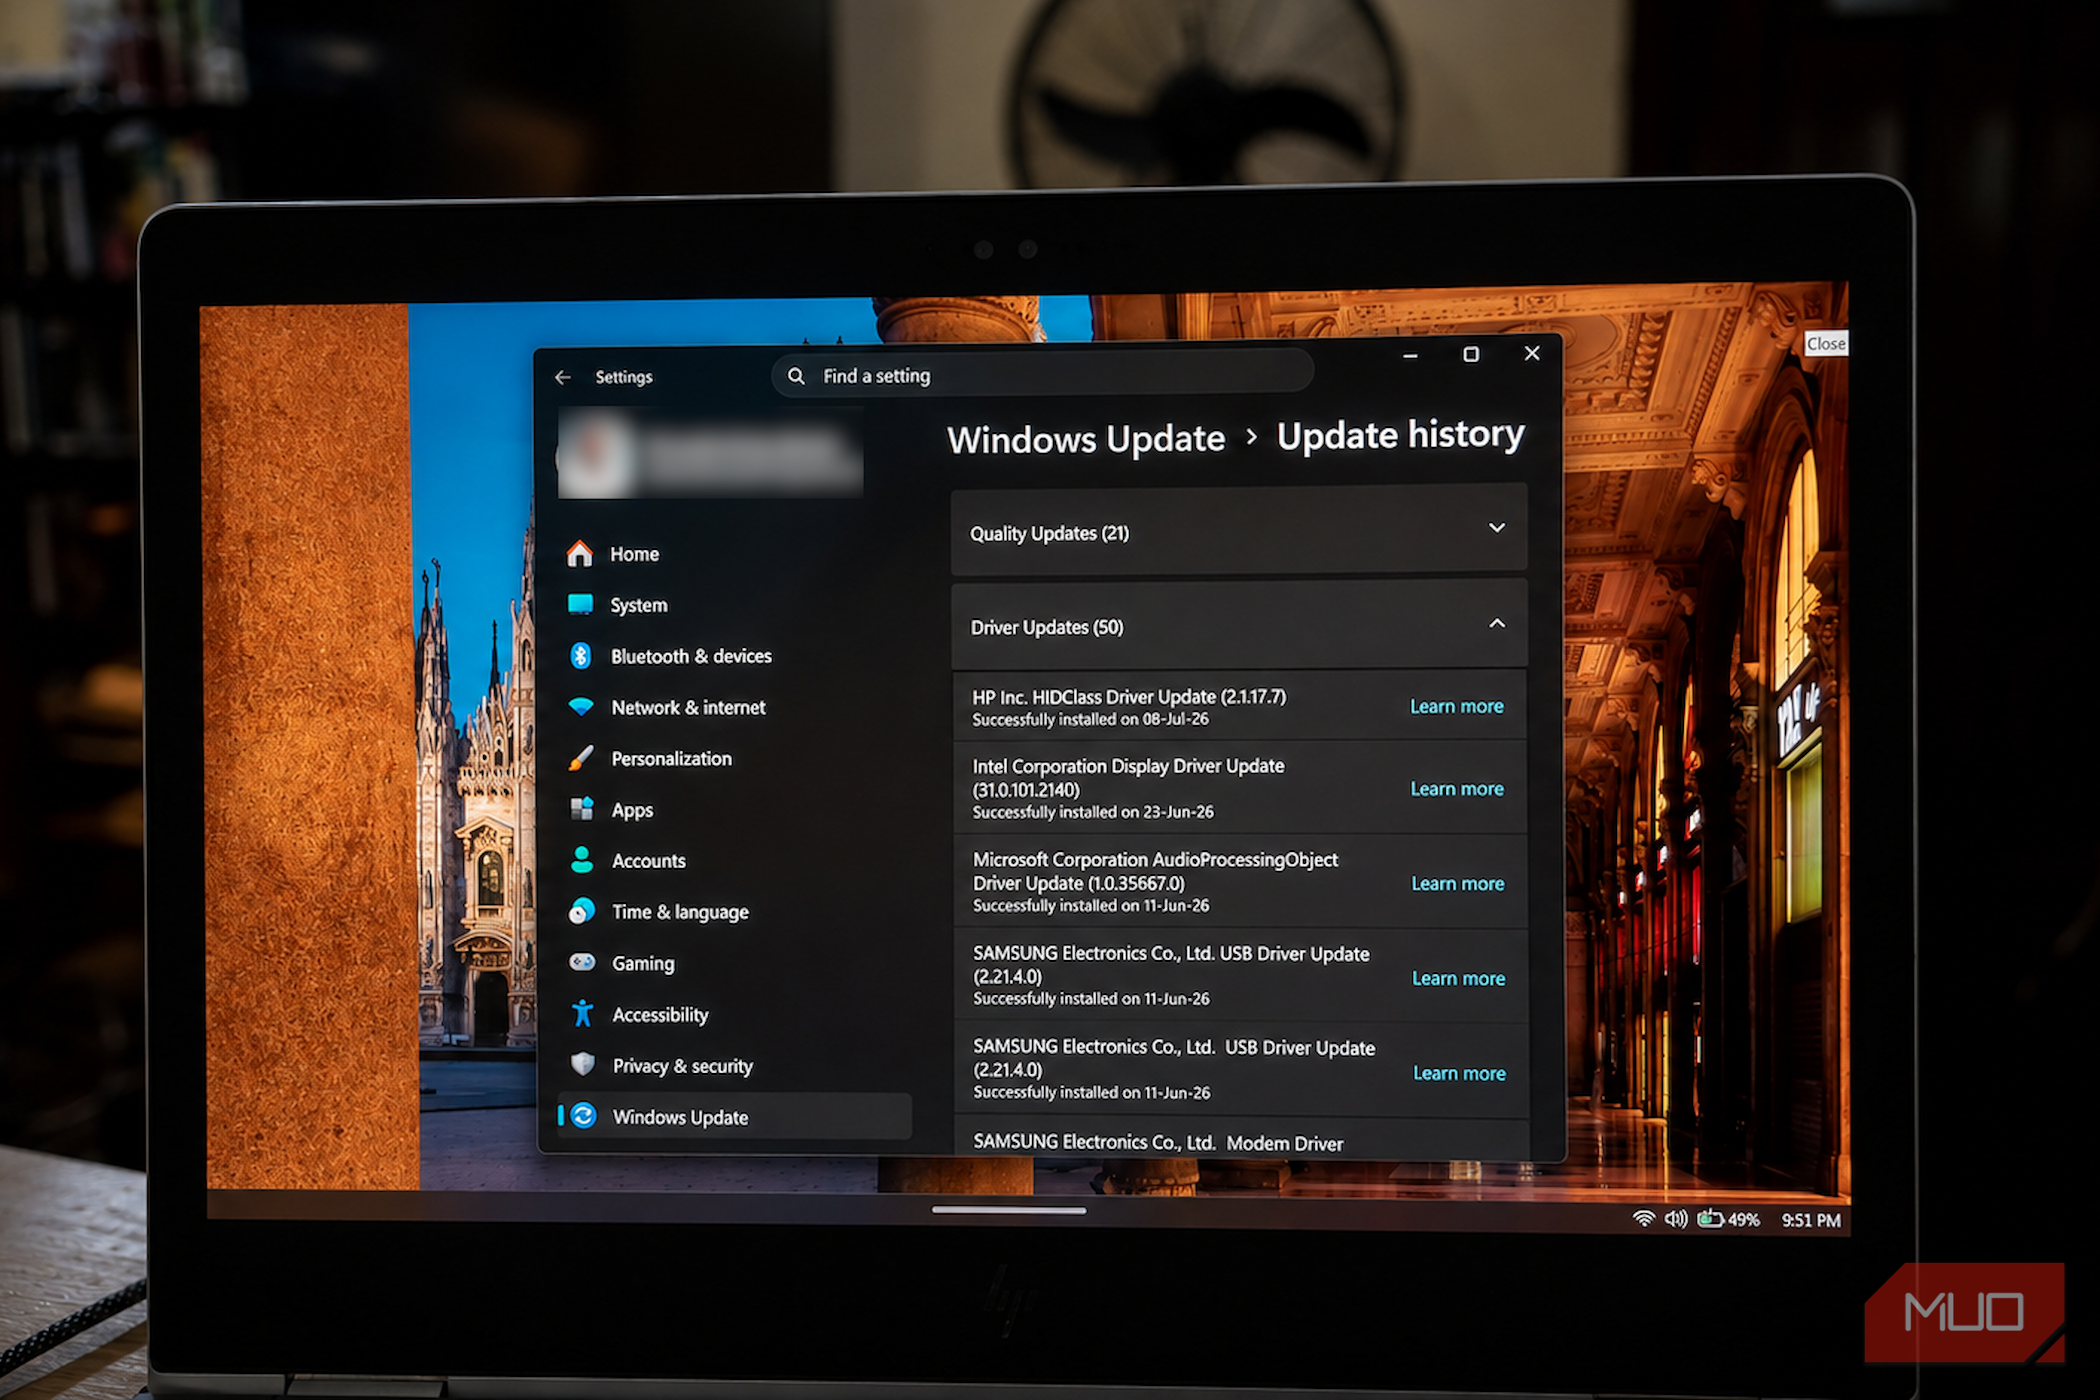The image size is (2100, 1400).
Task: Click Successfully installed on 23-Jun-26 text
Action: tap(1093, 812)
